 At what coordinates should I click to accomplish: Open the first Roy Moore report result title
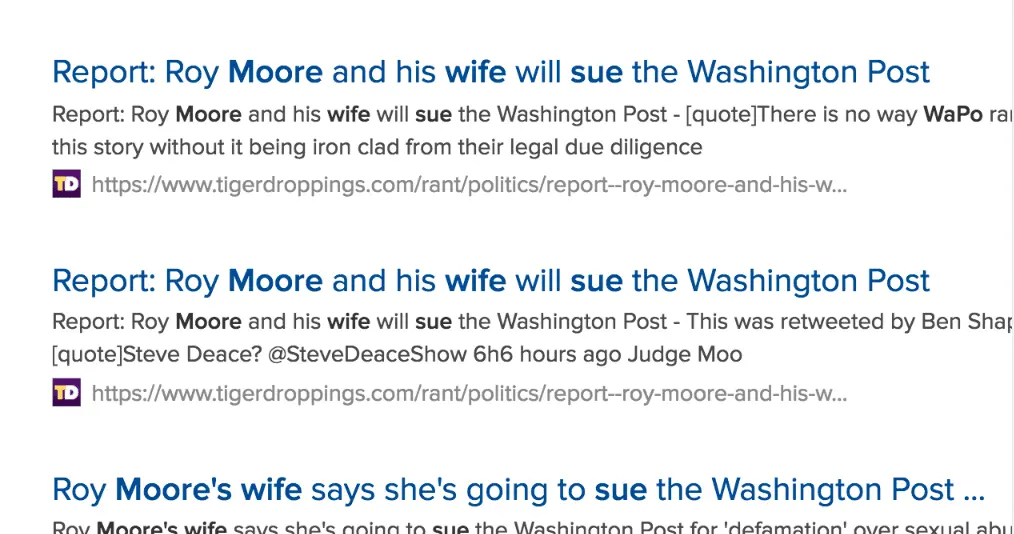490,72
